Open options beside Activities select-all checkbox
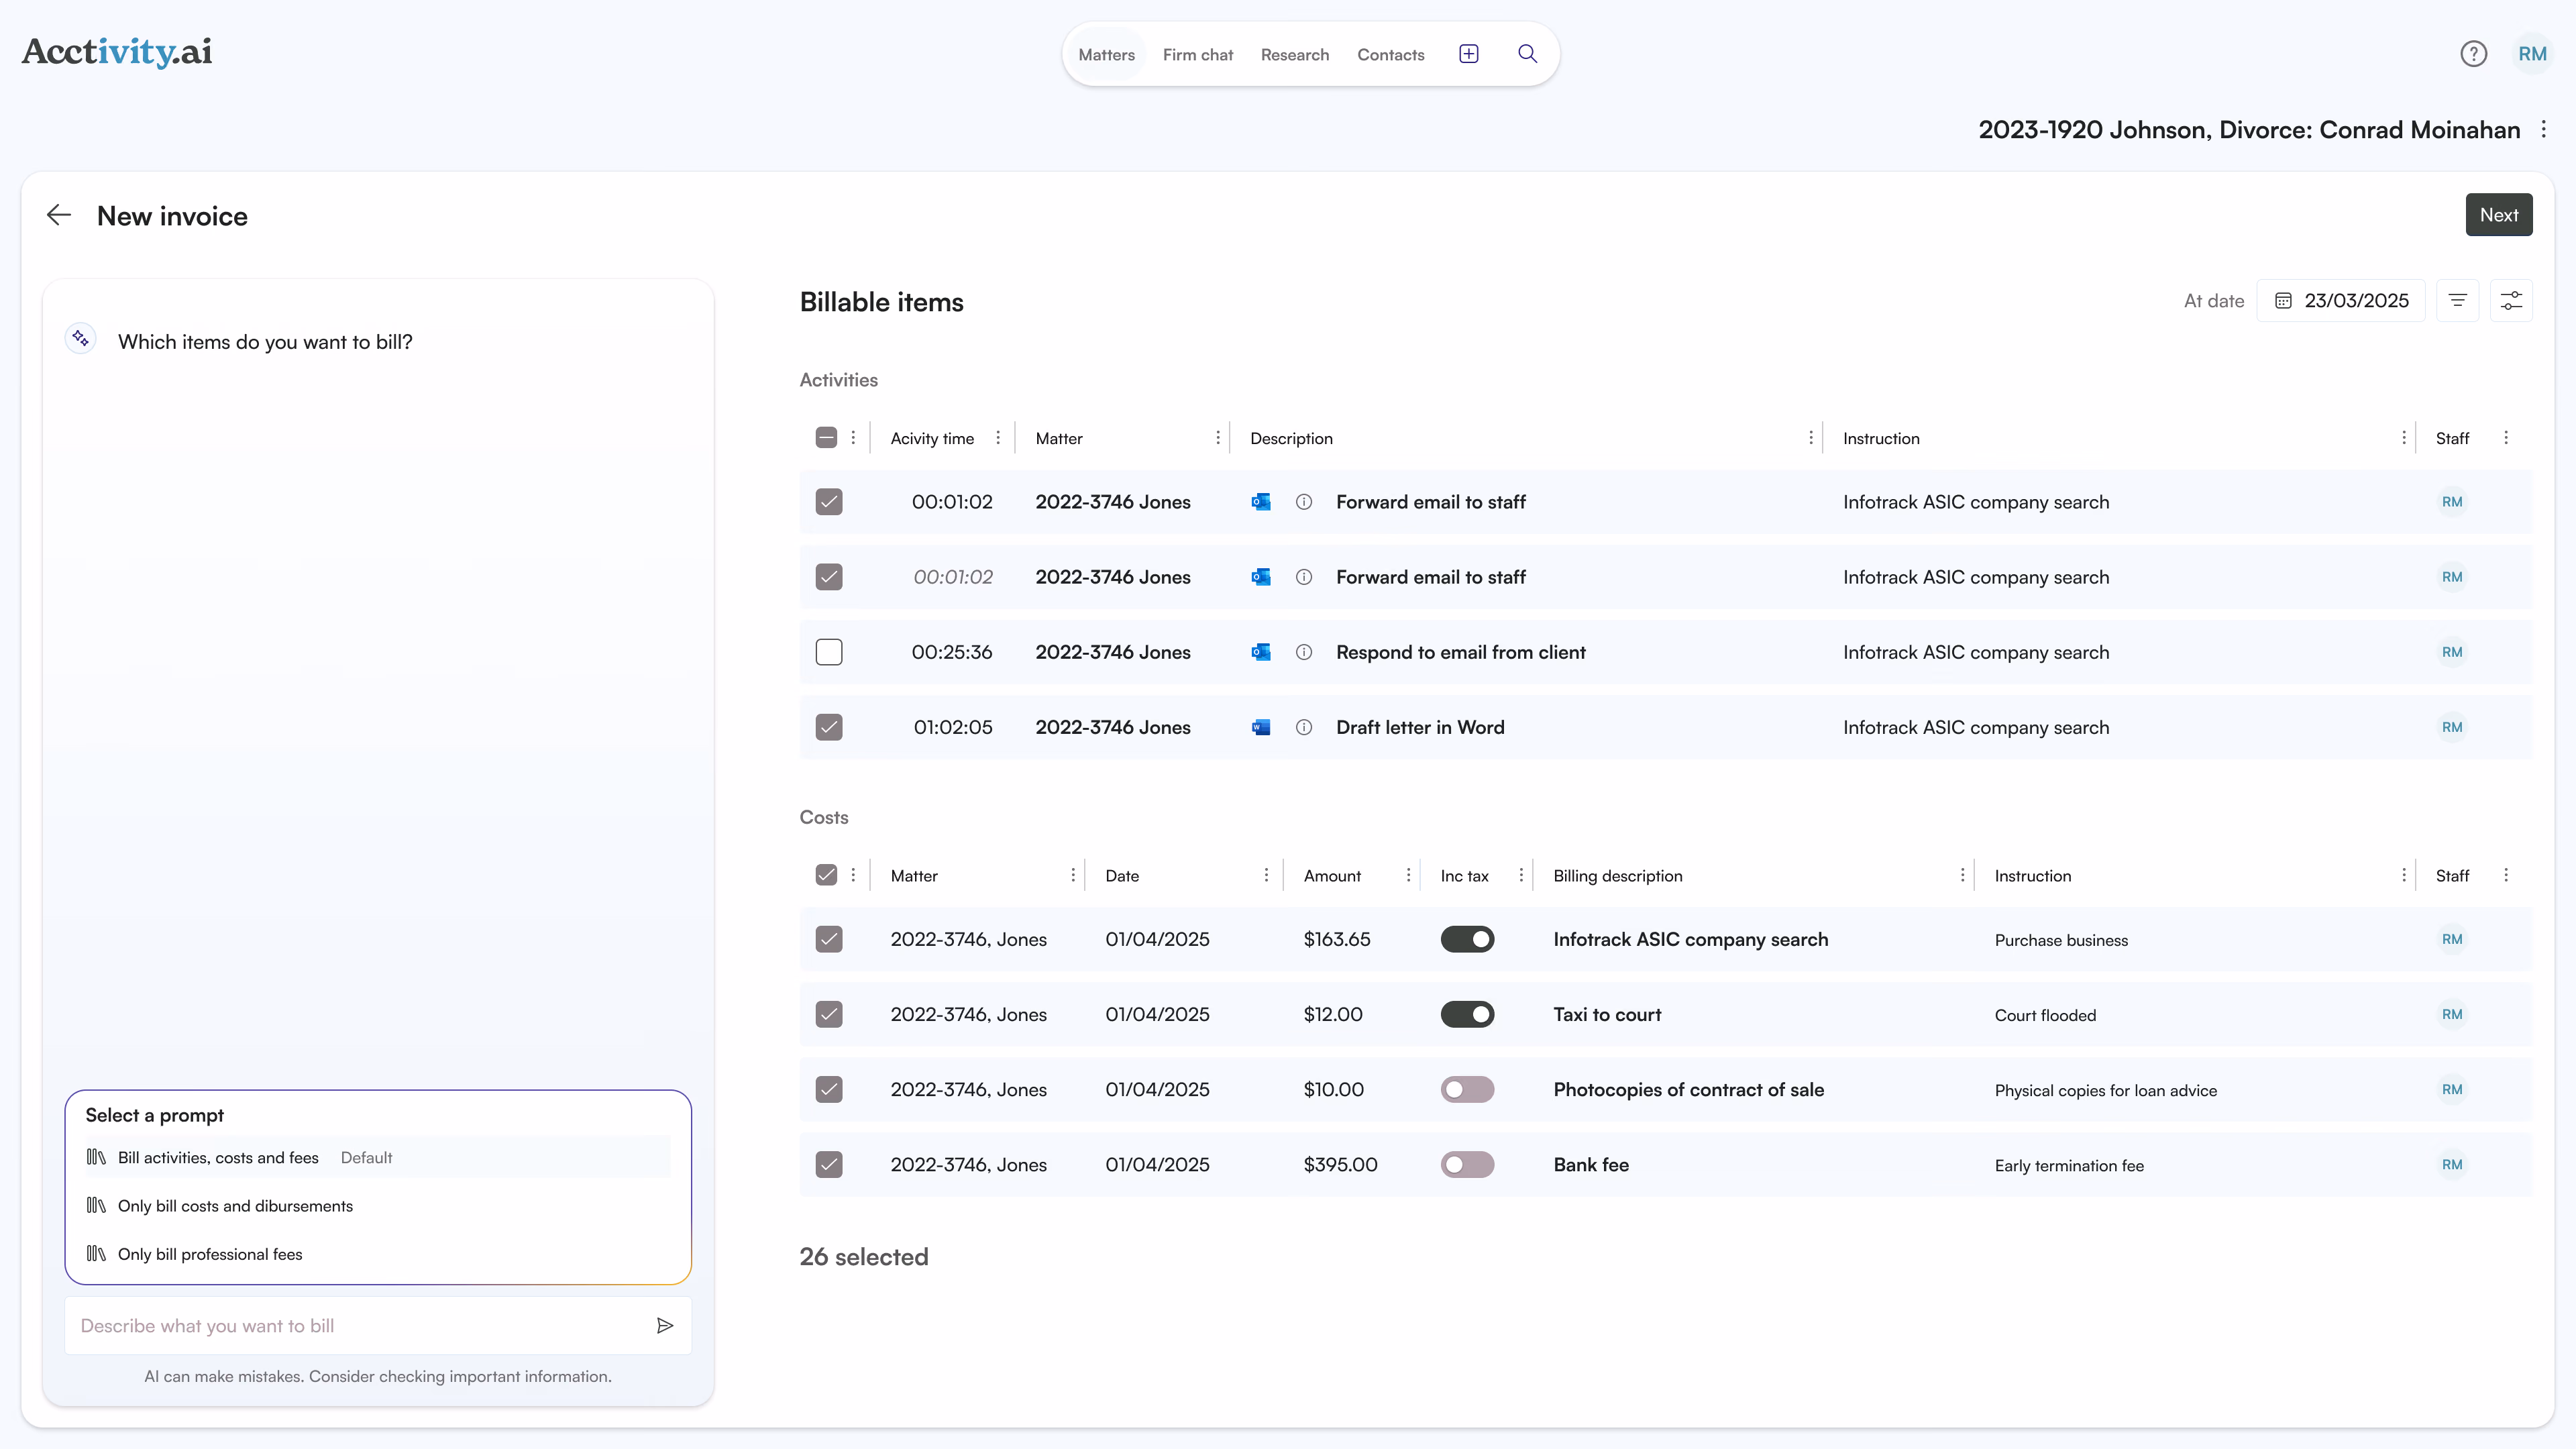 click(853, 438)
